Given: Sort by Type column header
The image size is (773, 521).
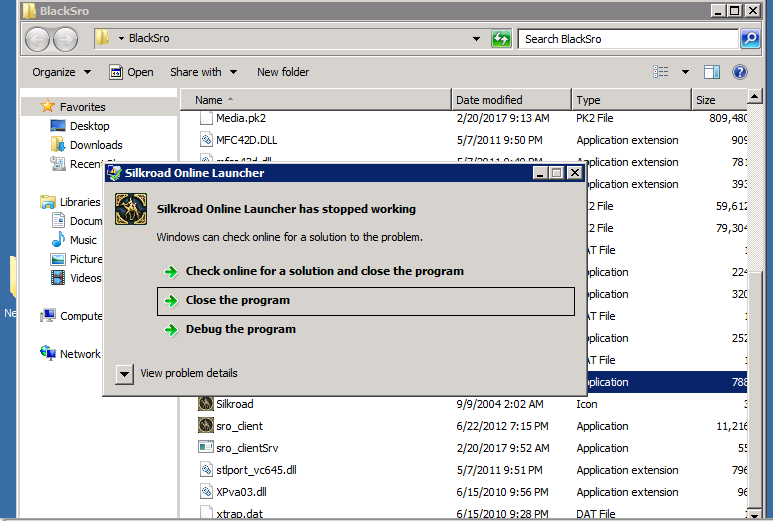Looking at the screenshot, I should tap(631, 100).
